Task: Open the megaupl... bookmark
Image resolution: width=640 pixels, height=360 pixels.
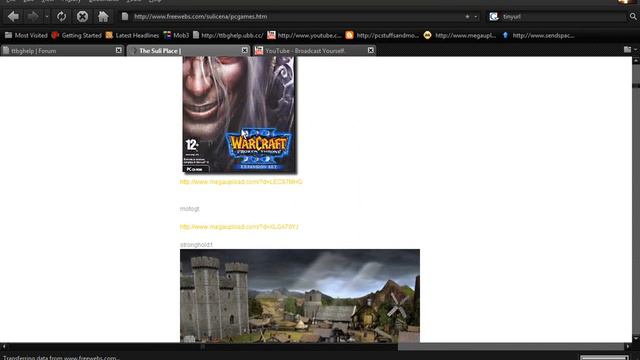Action: click(460, 36)
